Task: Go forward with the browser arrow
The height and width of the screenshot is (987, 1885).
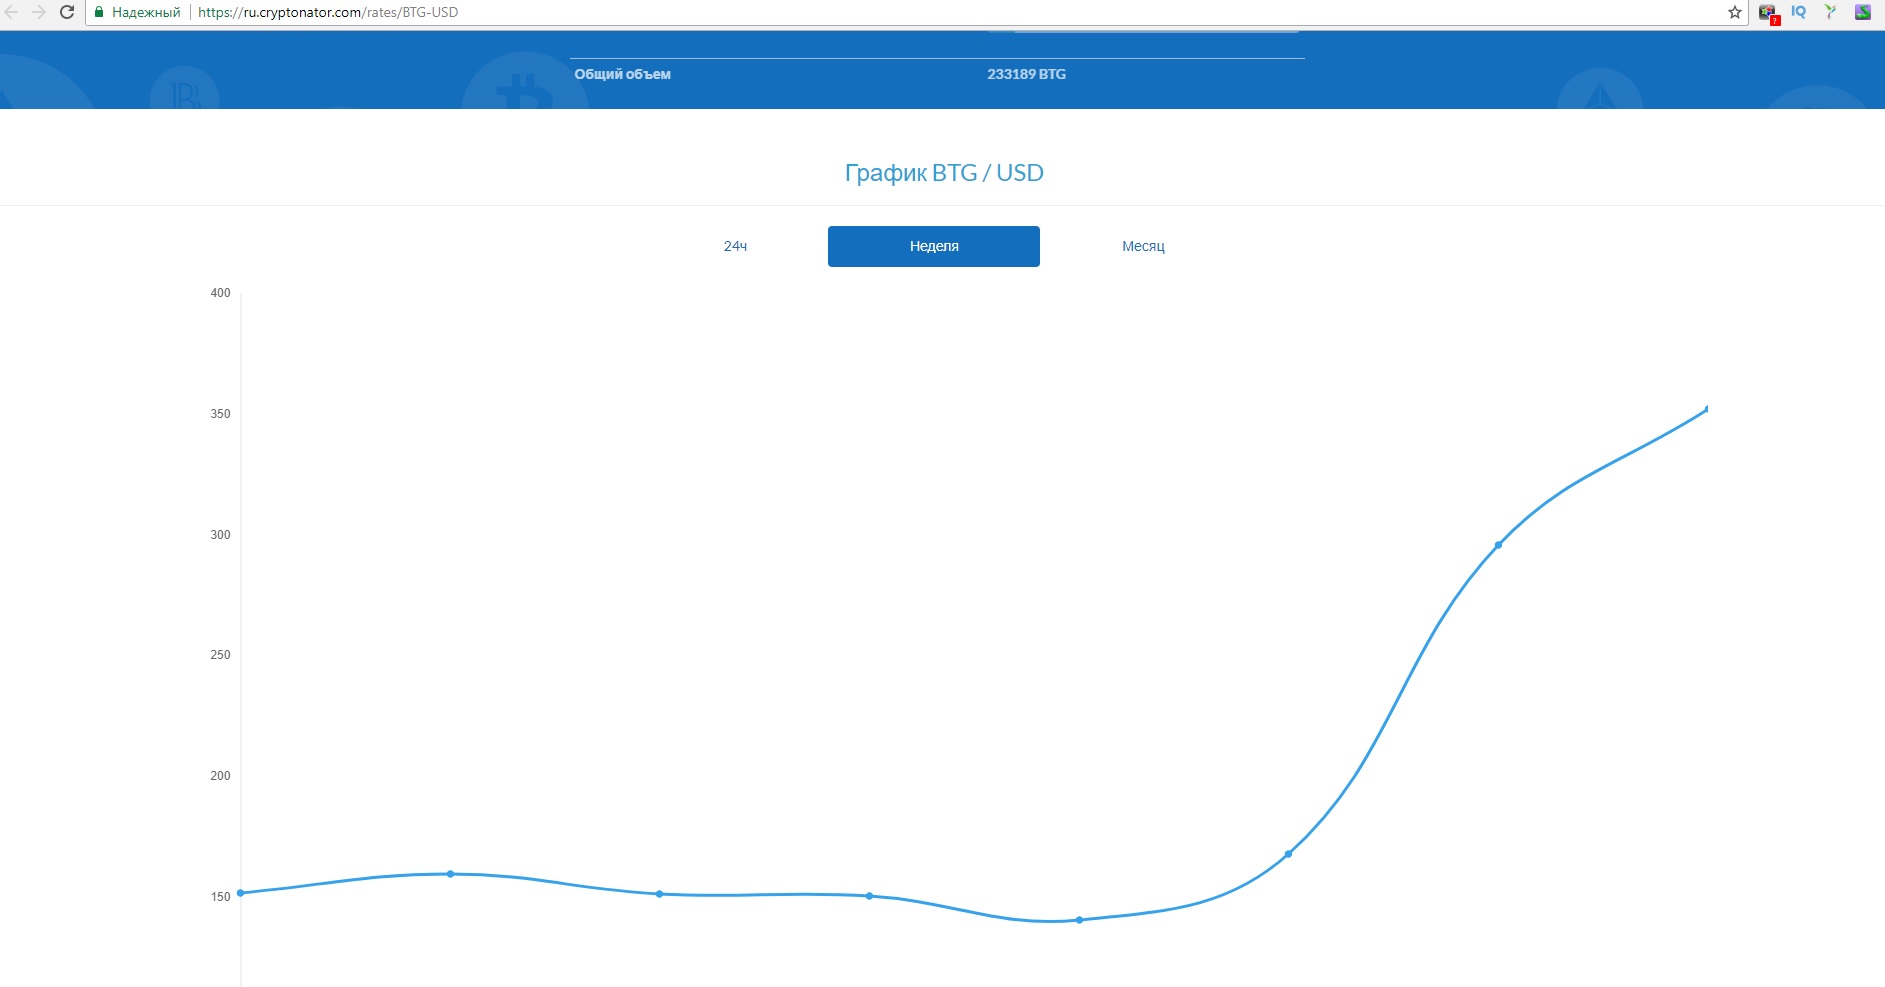Action: coord(39,12)
